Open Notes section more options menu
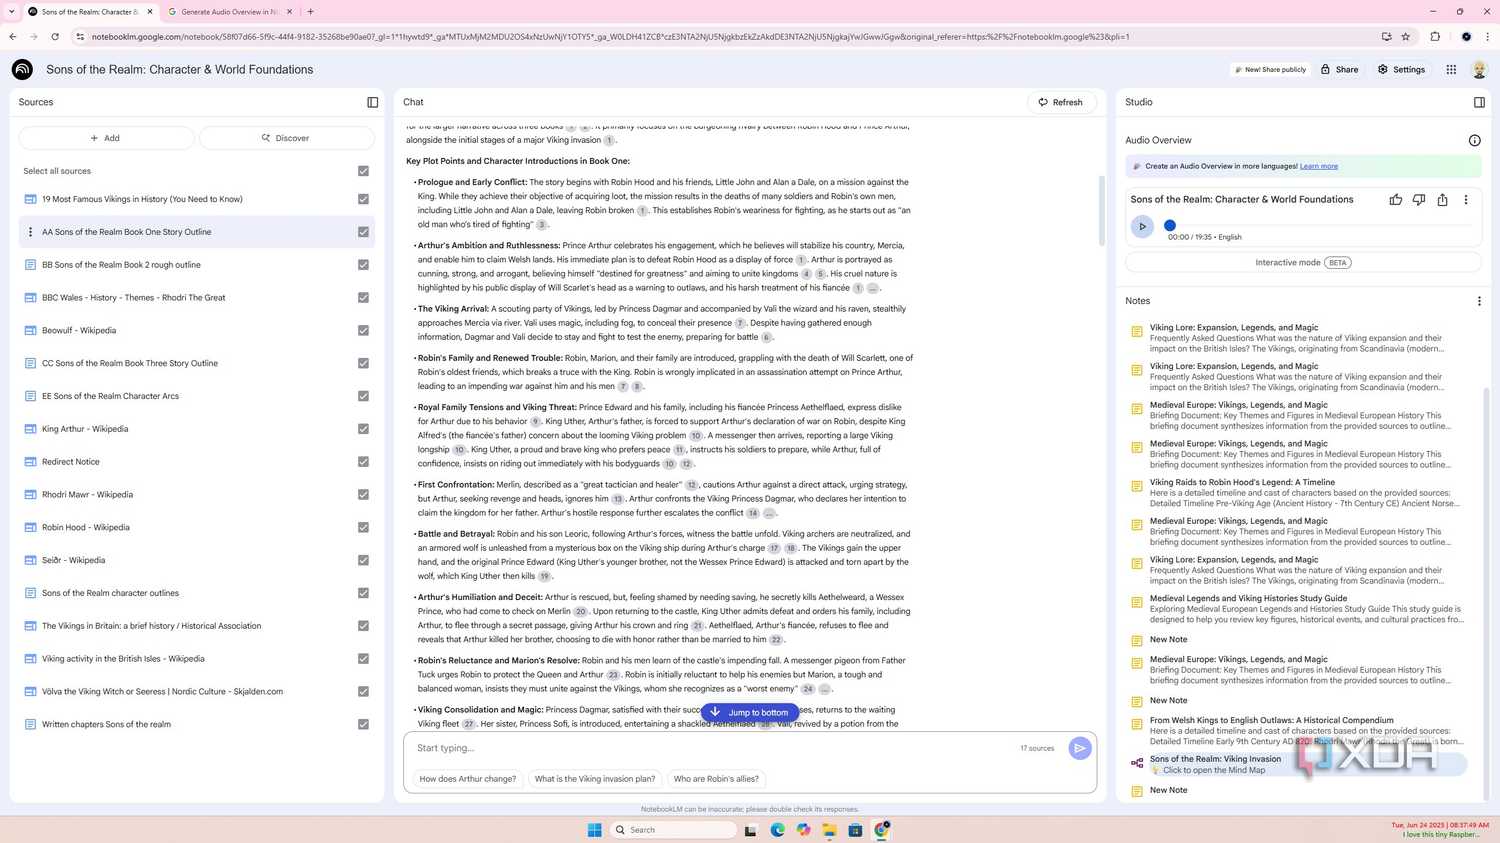The width and height of the screenshot is (1500, 843). 1479,301
